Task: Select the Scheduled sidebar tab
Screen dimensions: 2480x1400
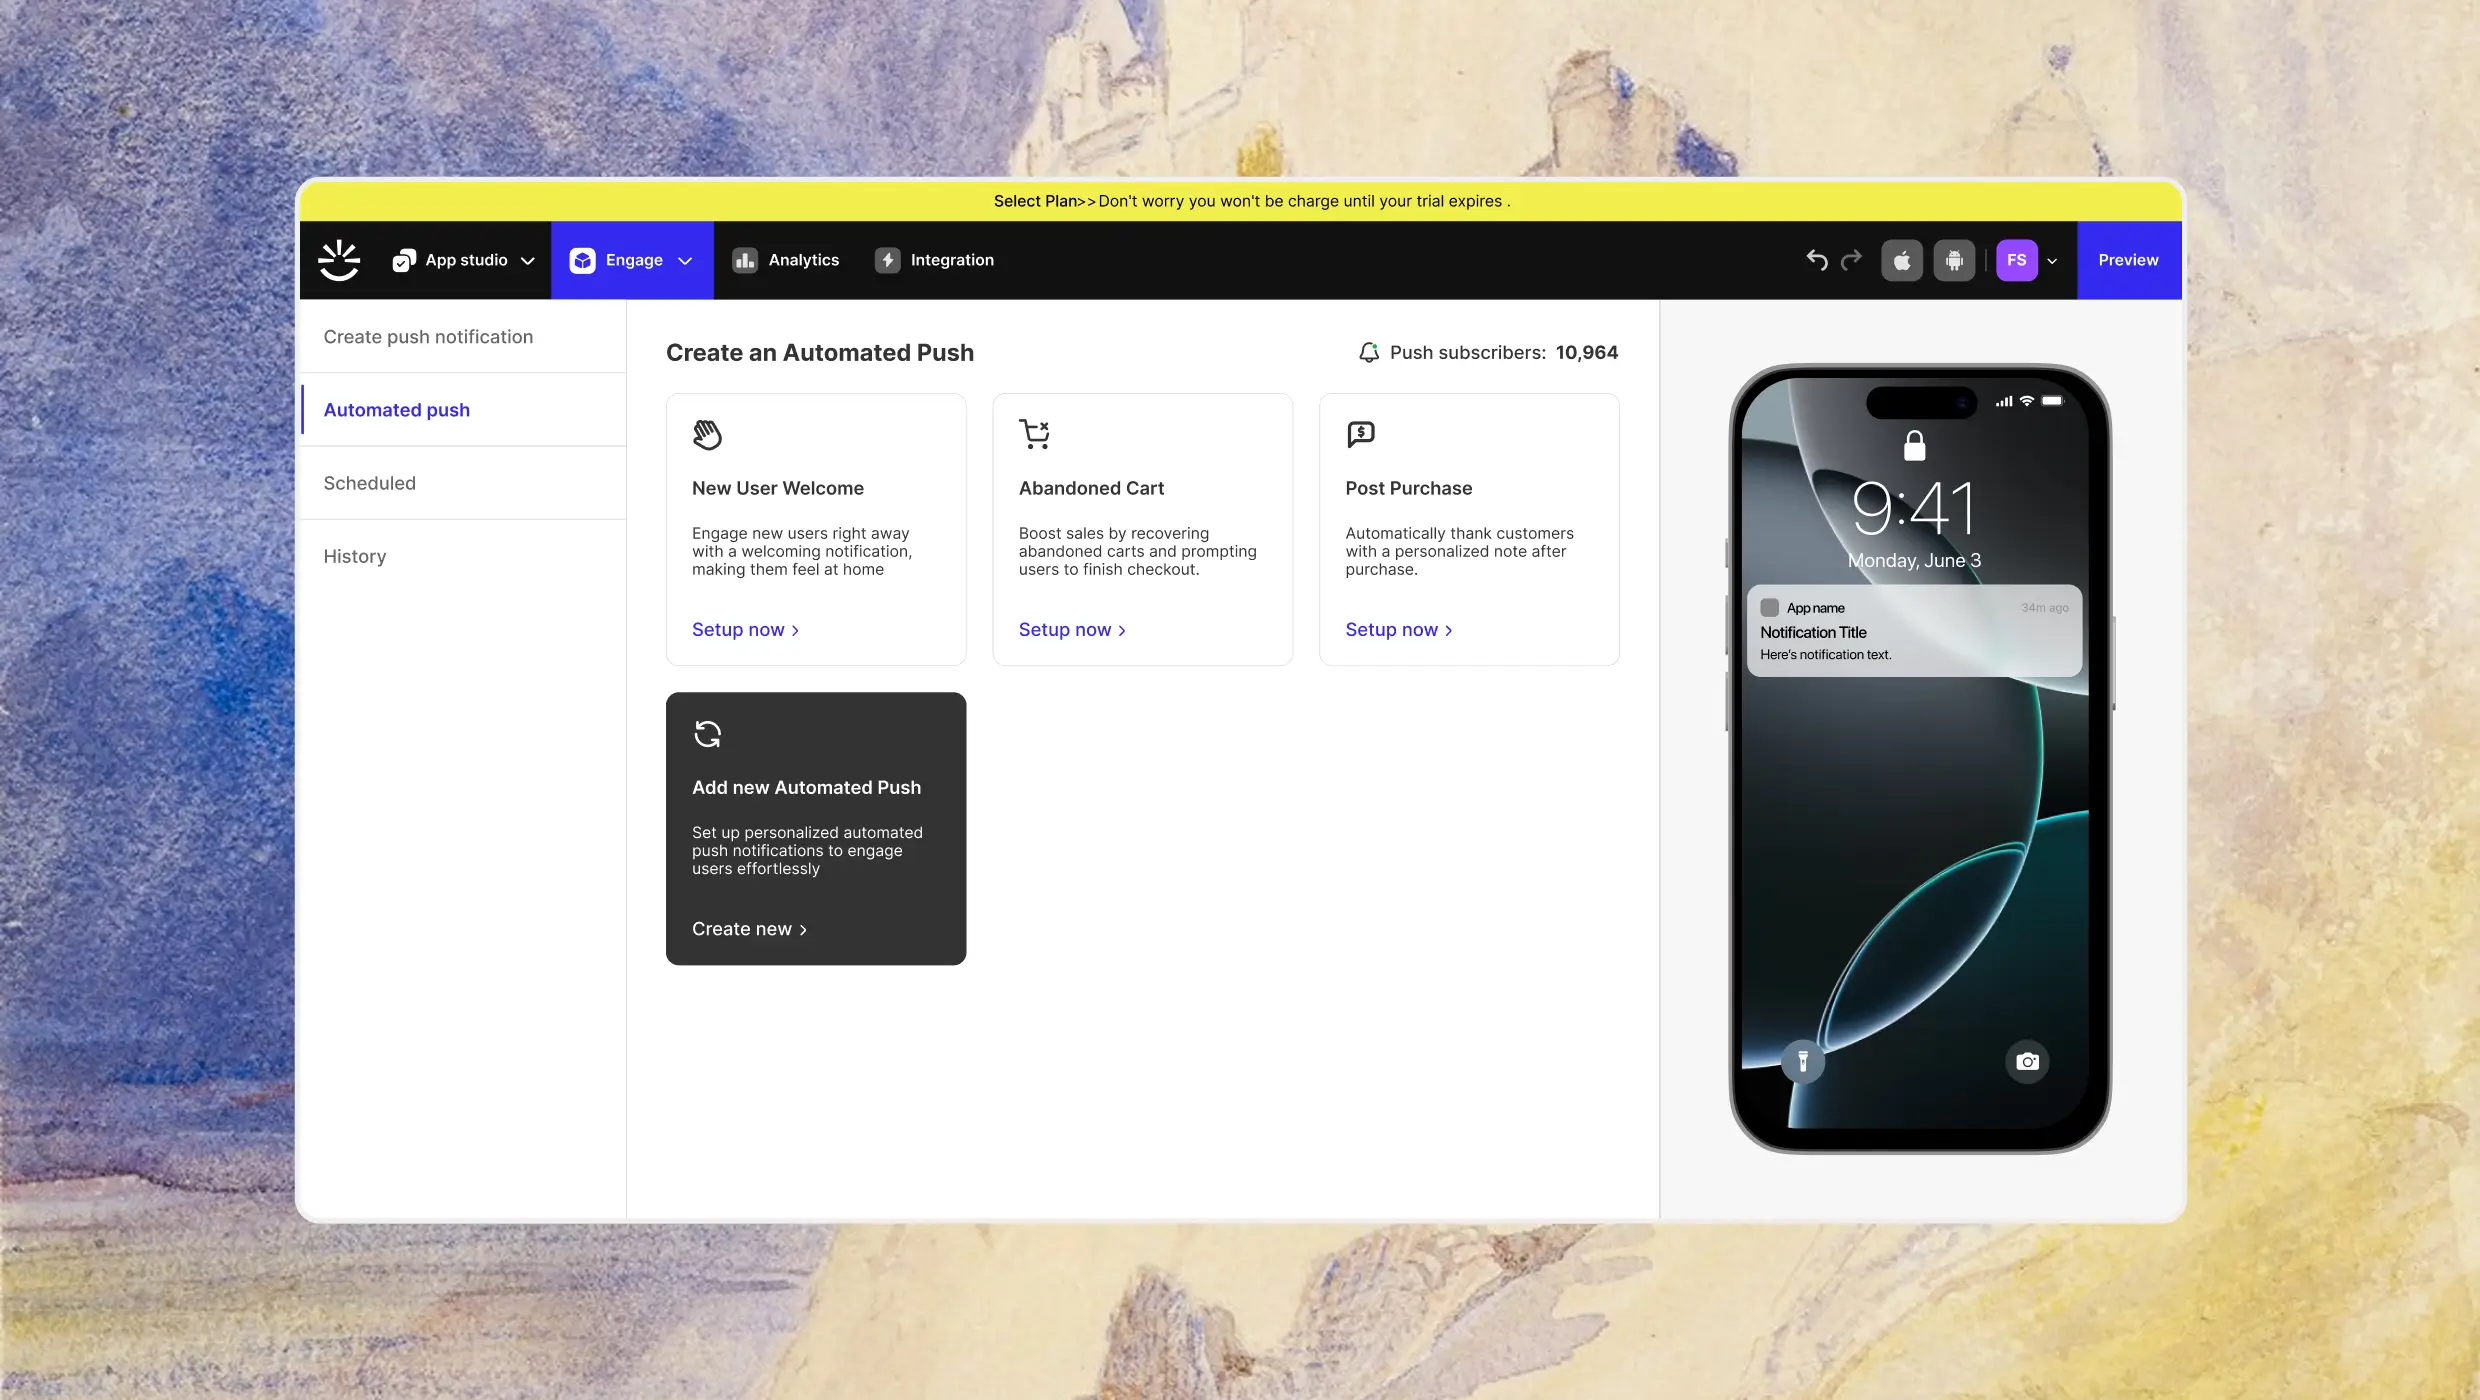Action: point(369,483)
